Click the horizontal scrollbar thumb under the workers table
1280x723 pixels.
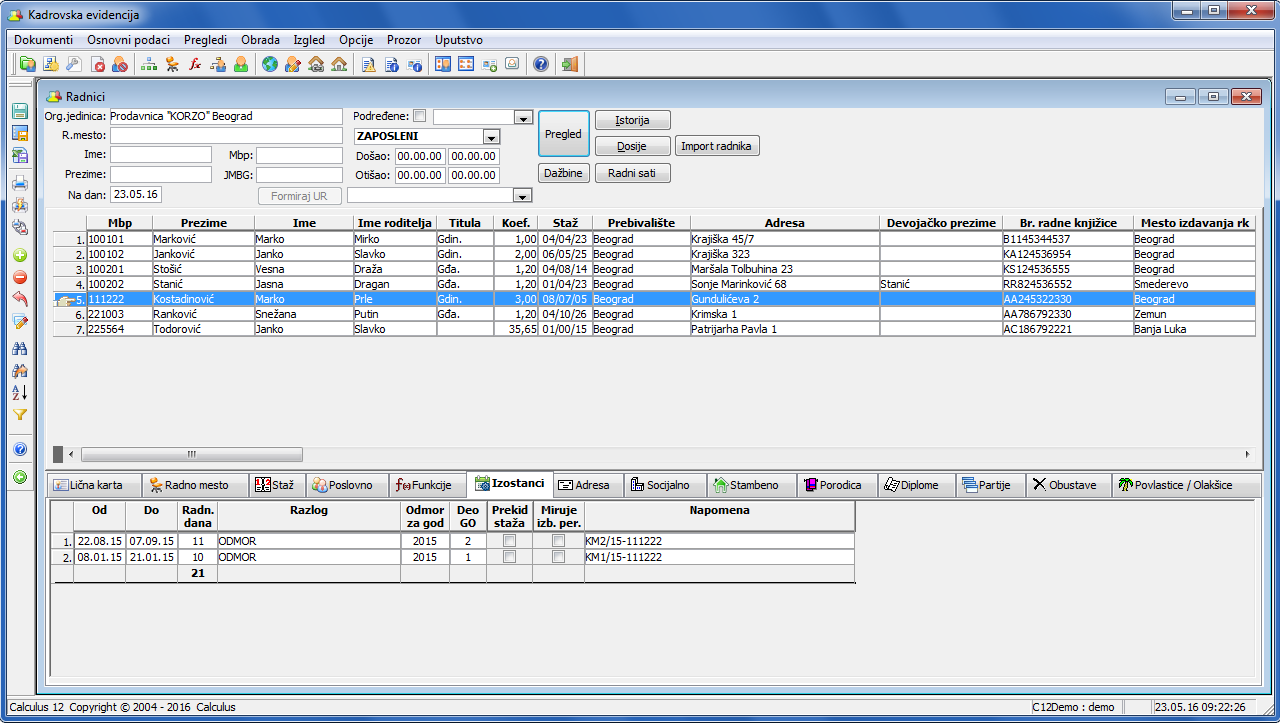pos(191,454)
